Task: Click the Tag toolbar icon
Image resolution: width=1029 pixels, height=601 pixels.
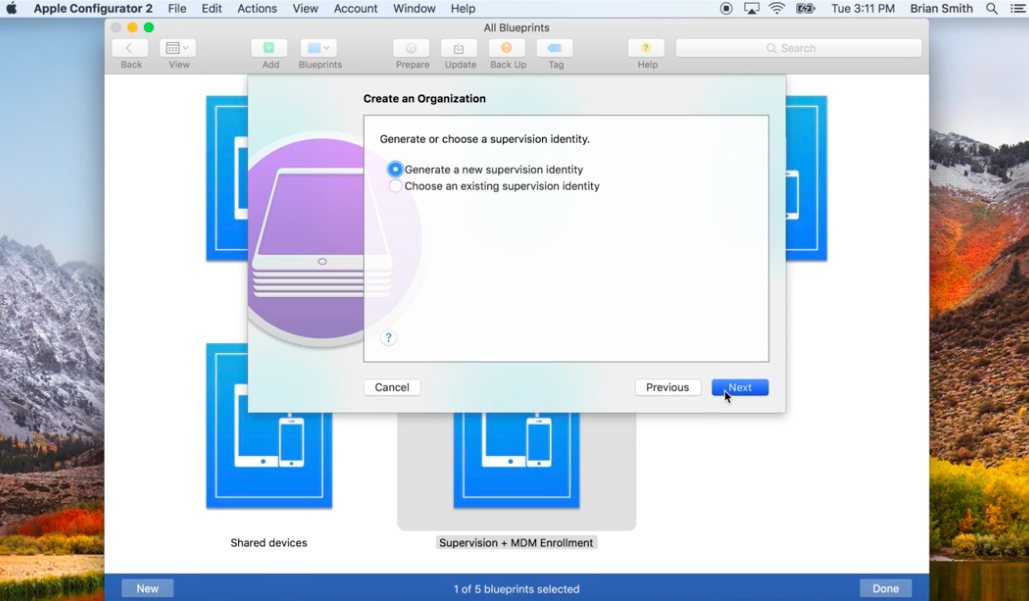Action: [x=555, y=48]
